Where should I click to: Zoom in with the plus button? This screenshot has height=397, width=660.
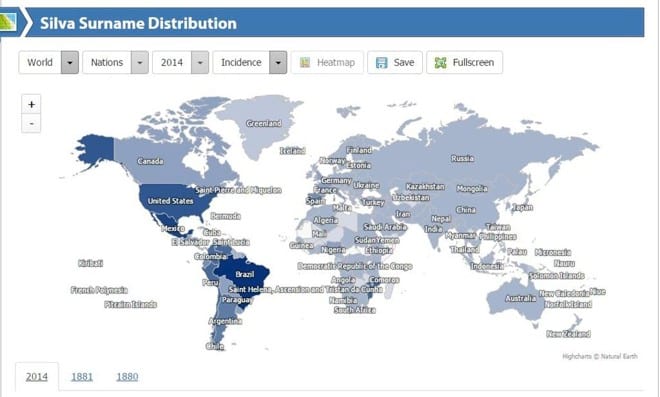click(x=31, y=104)
